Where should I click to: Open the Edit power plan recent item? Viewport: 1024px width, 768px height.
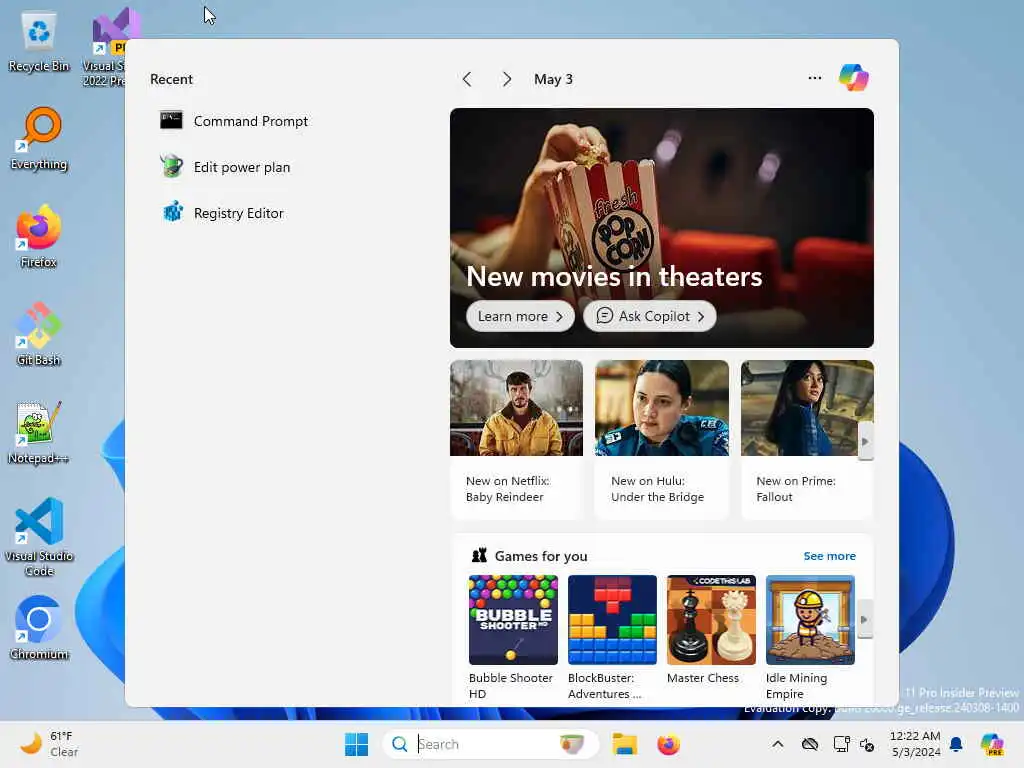(226, 167)
